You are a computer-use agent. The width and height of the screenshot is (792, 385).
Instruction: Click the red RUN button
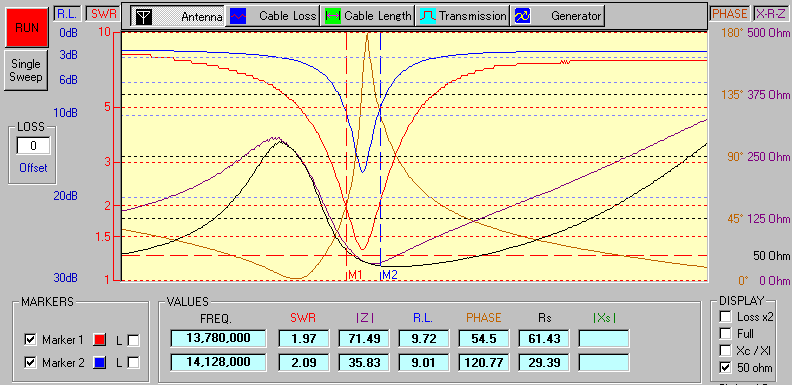26,27
